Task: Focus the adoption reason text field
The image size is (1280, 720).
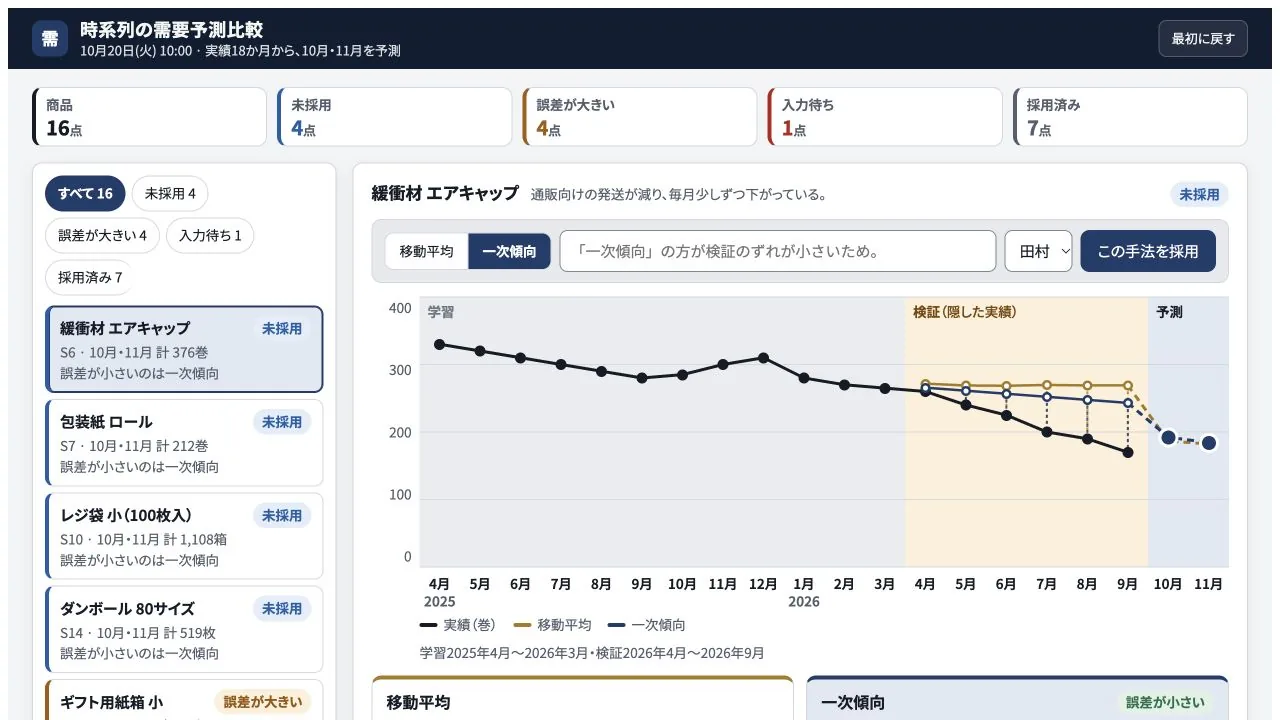Action: 778,251
